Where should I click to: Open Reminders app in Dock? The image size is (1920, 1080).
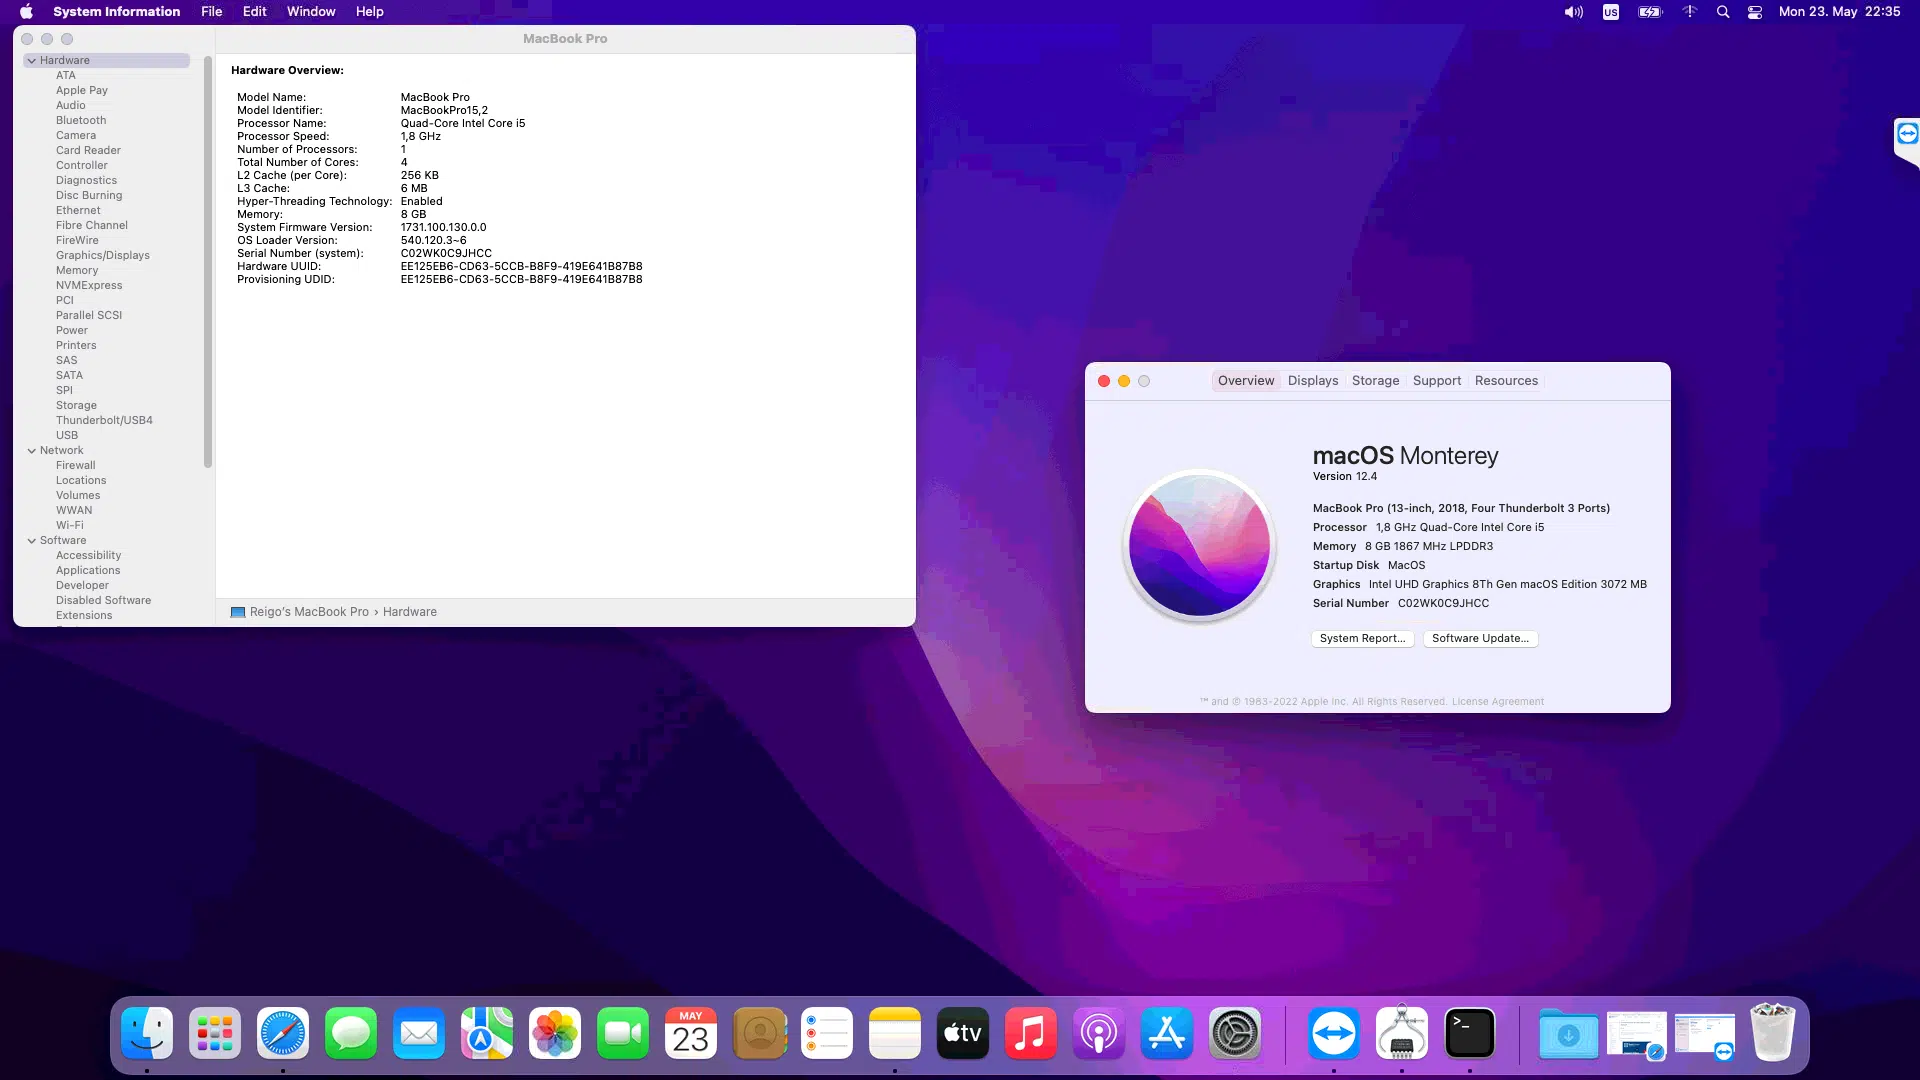(827, 1033)
